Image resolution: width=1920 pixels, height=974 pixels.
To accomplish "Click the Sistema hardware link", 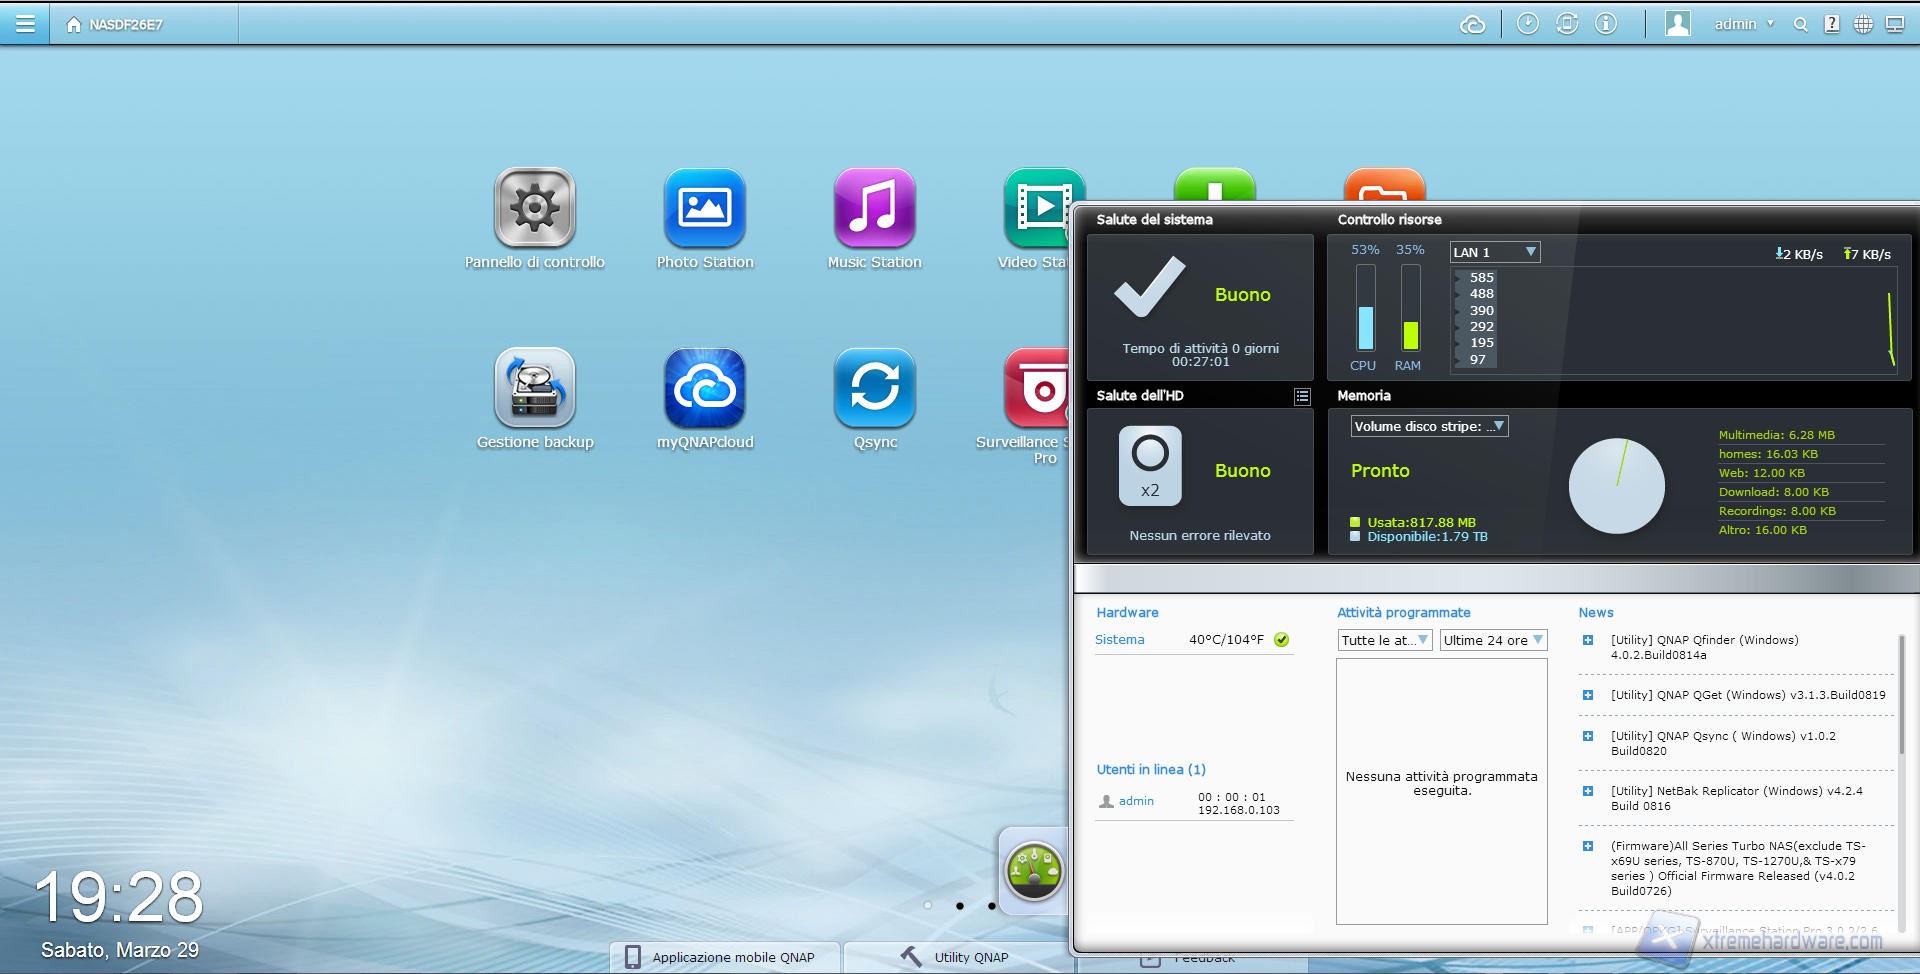I will pyautogui.click(x=1119, y=640).
